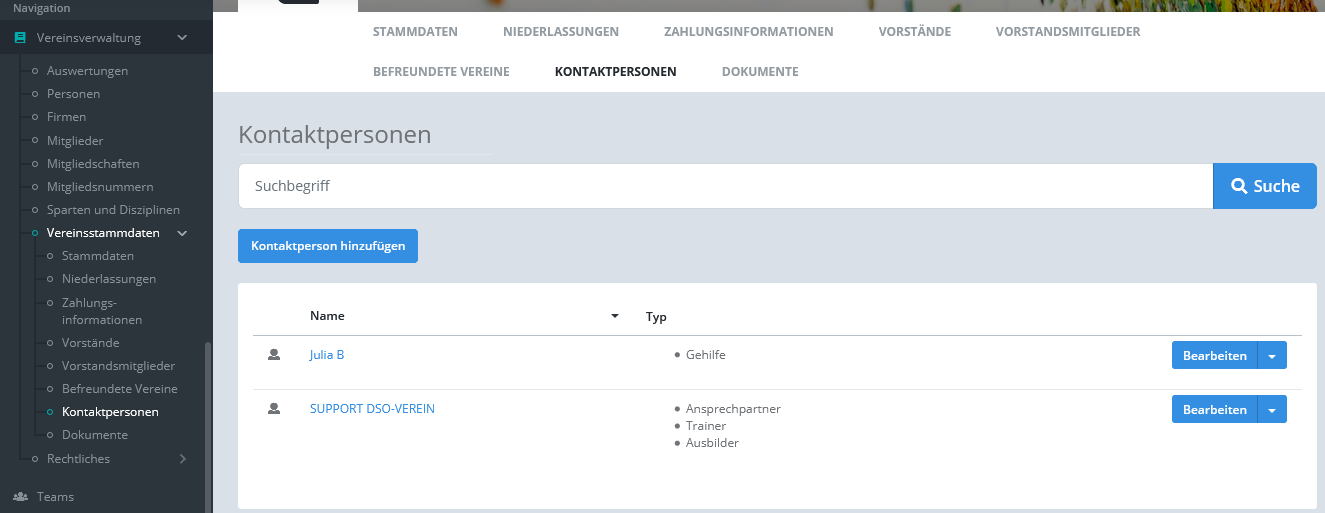Switch to the Stammdaten tab

point(415,31)
